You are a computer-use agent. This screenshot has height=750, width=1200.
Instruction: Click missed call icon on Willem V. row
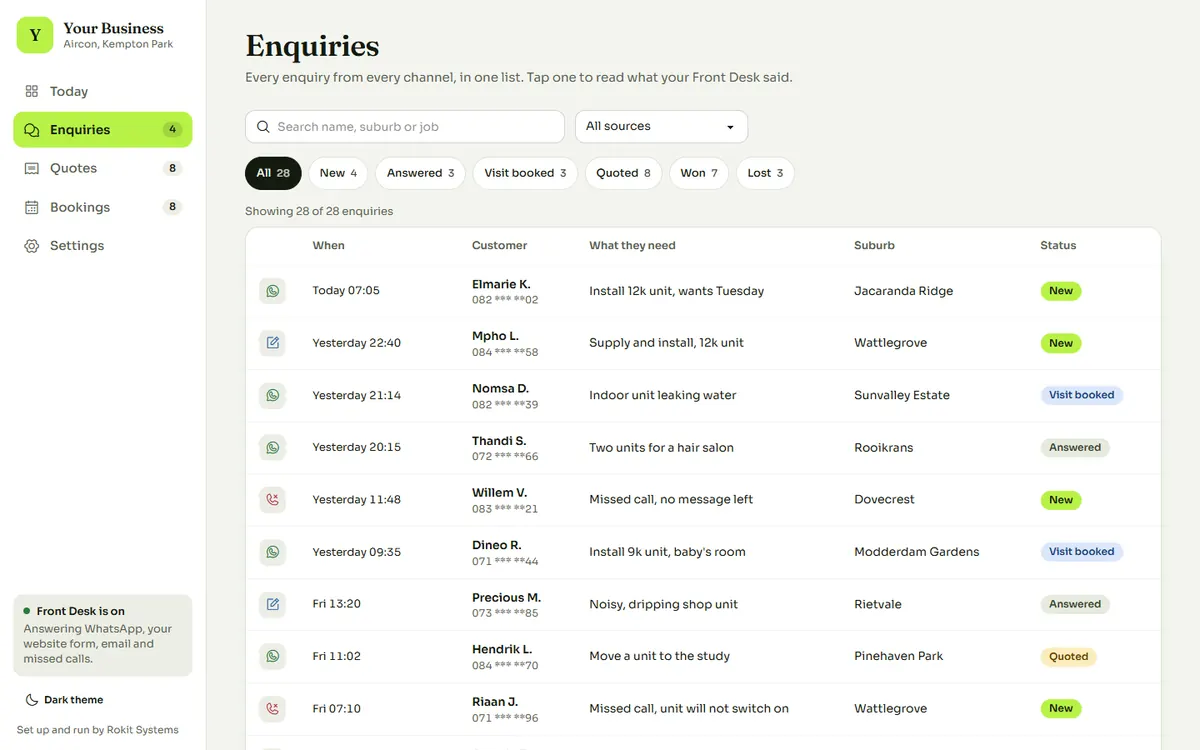pyautogui.click(x=273, y=500)
